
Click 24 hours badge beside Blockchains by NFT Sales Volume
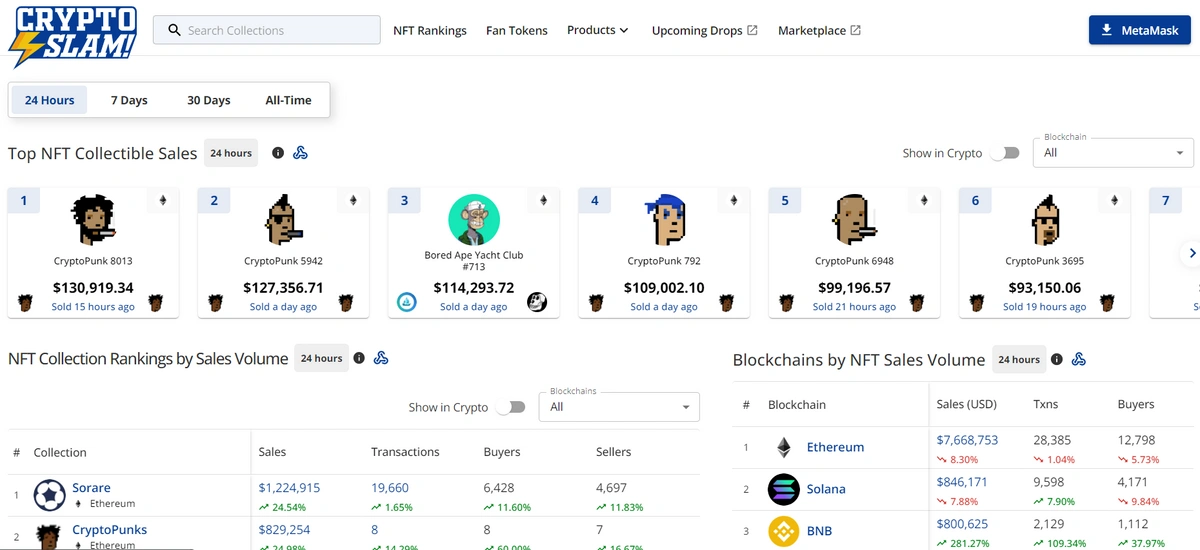pos(1019,359)
